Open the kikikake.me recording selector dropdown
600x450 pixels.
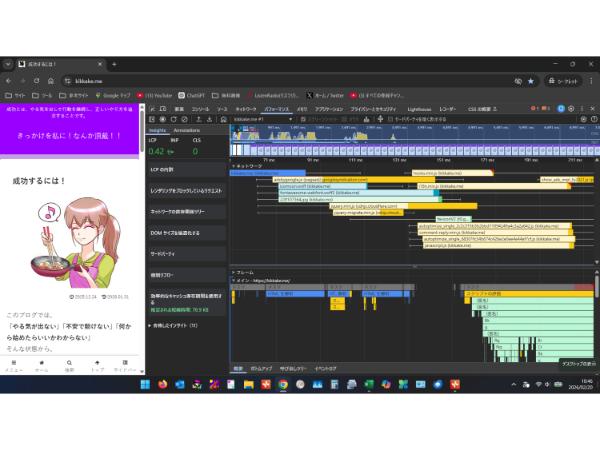coord(257,118)
